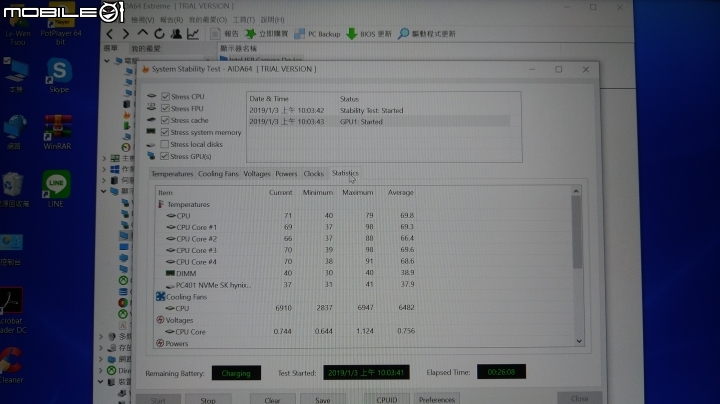Uncheck Stress system memory checkbox
Screen dimensions: 720x404
165,132
